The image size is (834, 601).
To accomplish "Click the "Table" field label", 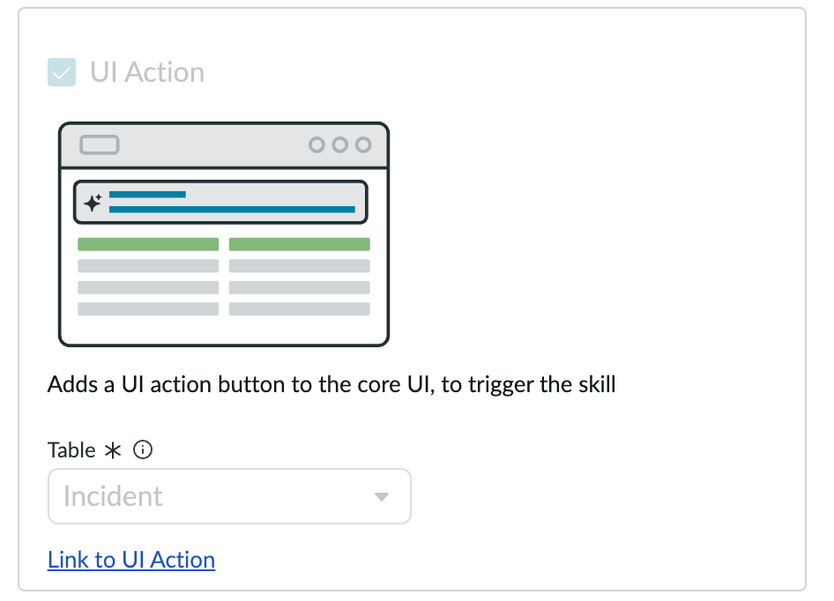I will click(x=72, y=451).
